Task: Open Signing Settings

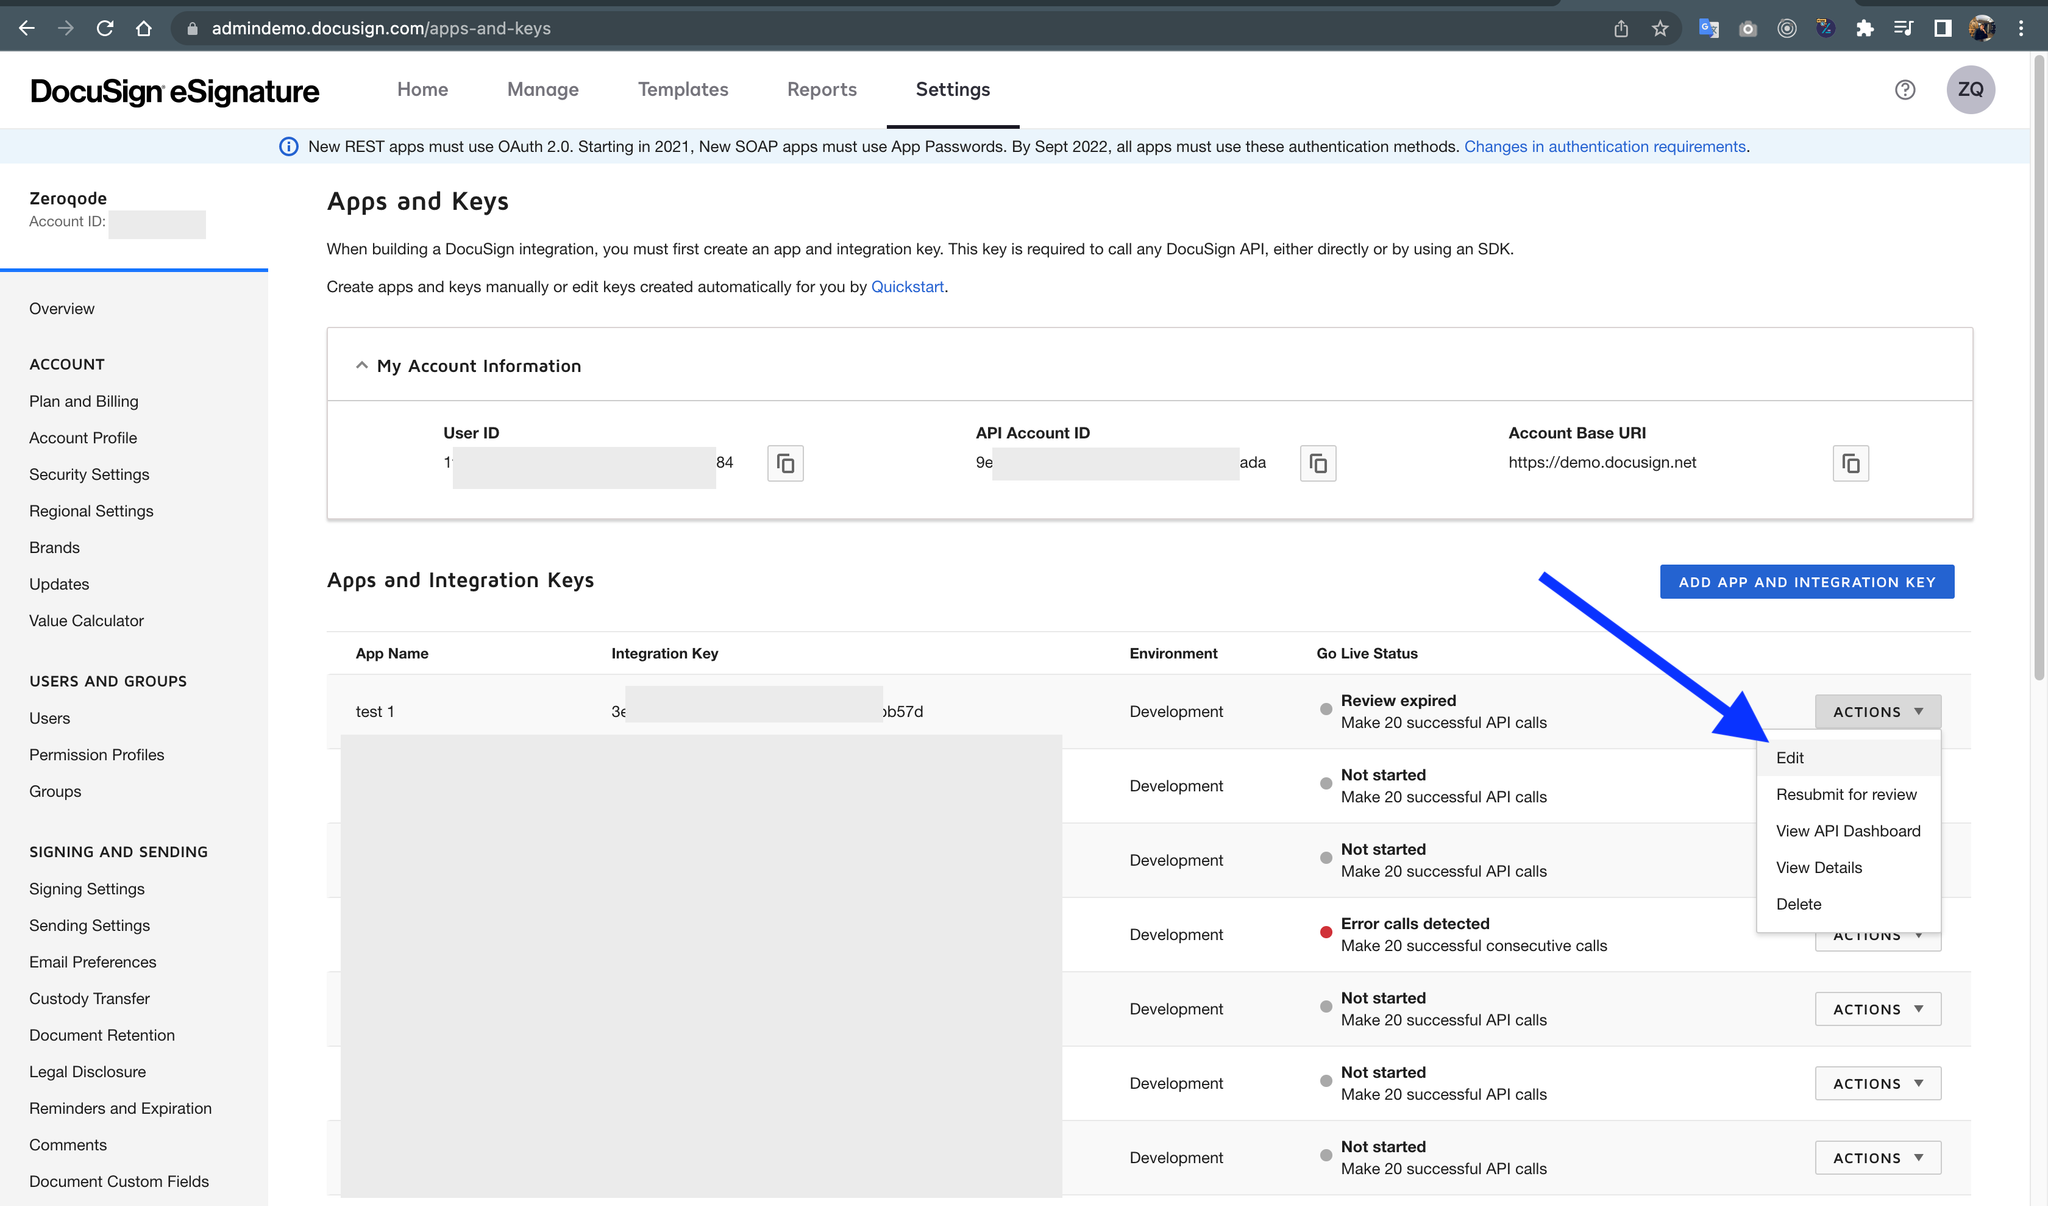Action: tap(87, 889)
